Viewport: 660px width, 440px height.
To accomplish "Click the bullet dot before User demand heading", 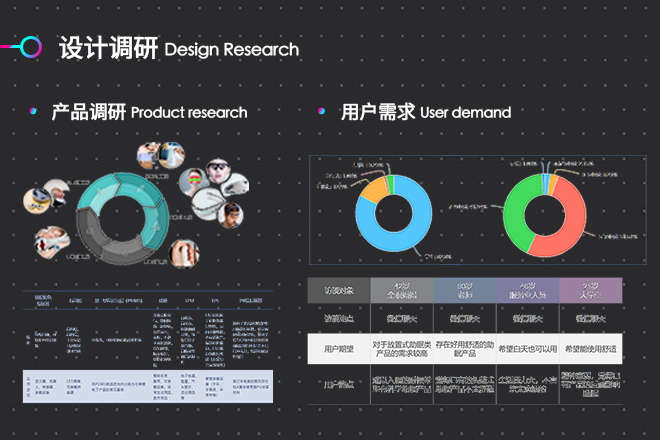I will pyautogui.click(x=321, y=112).
